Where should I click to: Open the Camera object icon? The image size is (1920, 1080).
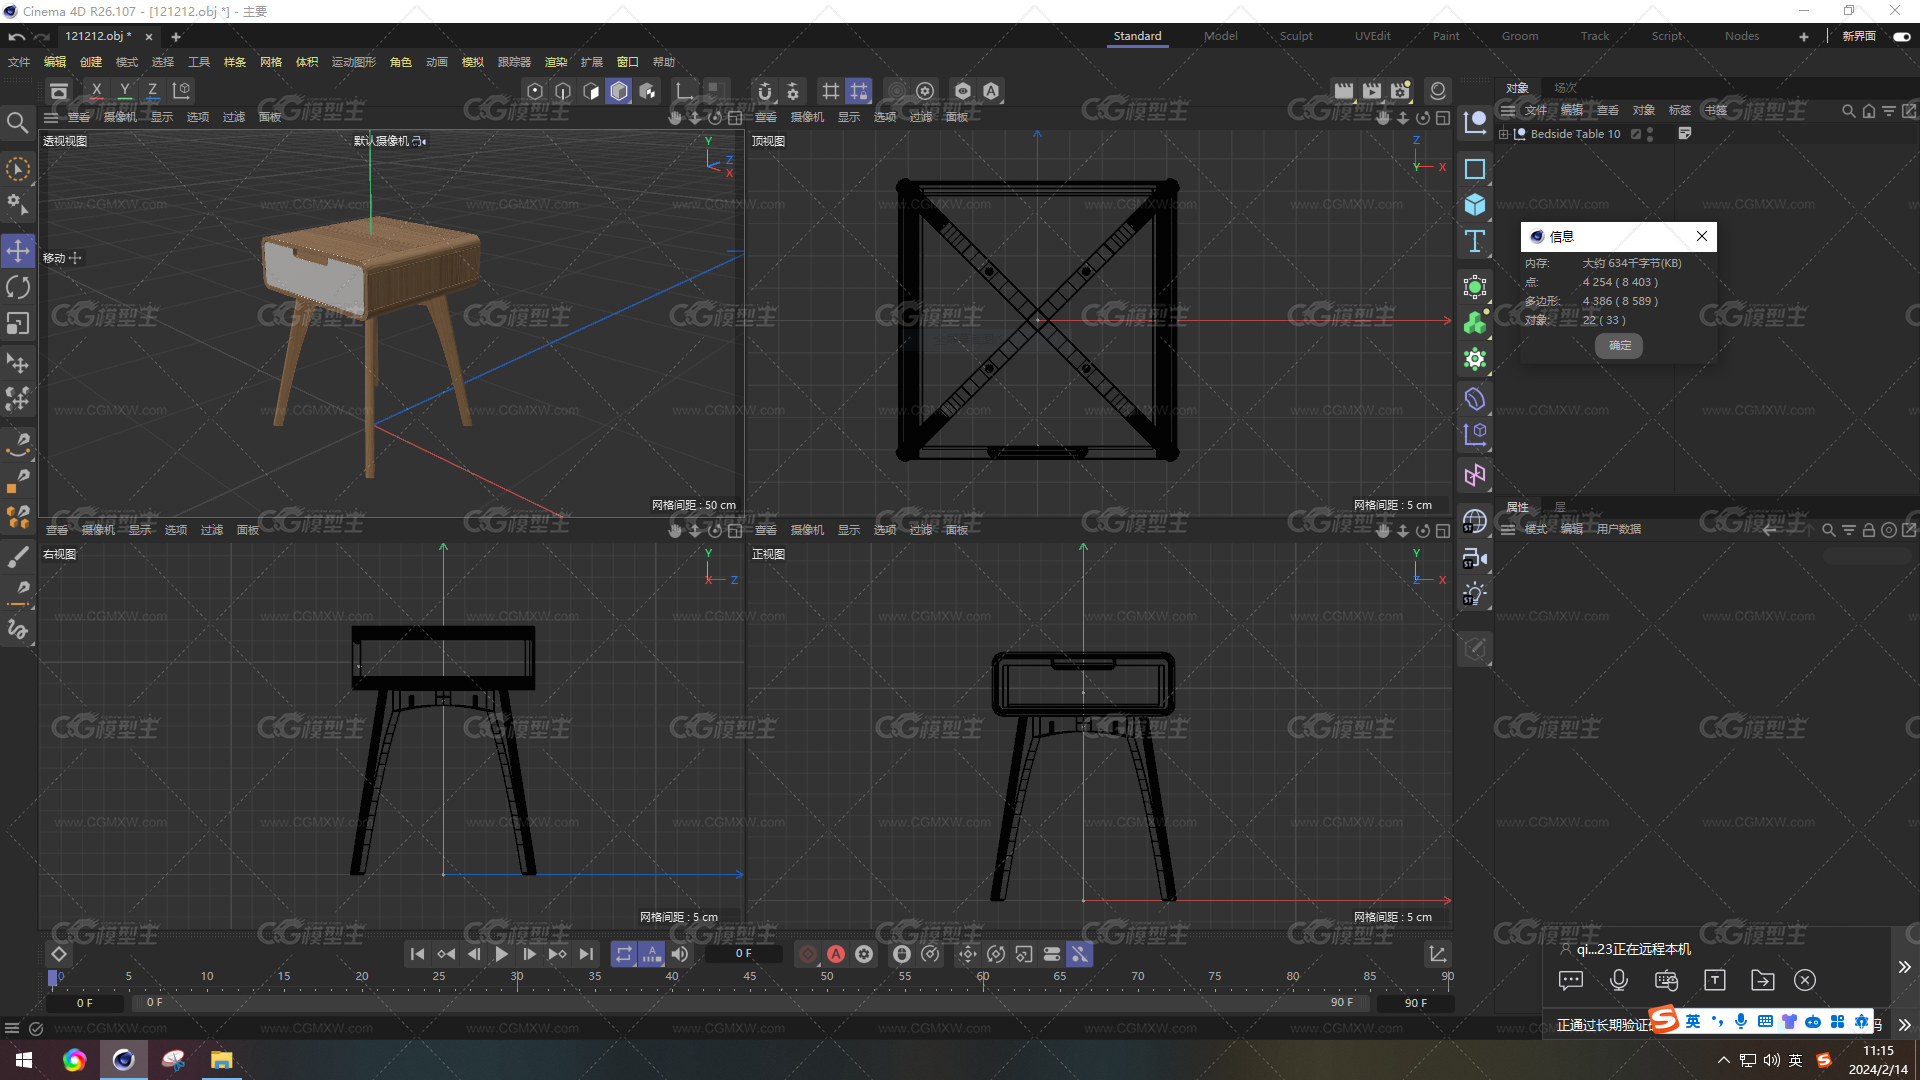point(1475,558)
